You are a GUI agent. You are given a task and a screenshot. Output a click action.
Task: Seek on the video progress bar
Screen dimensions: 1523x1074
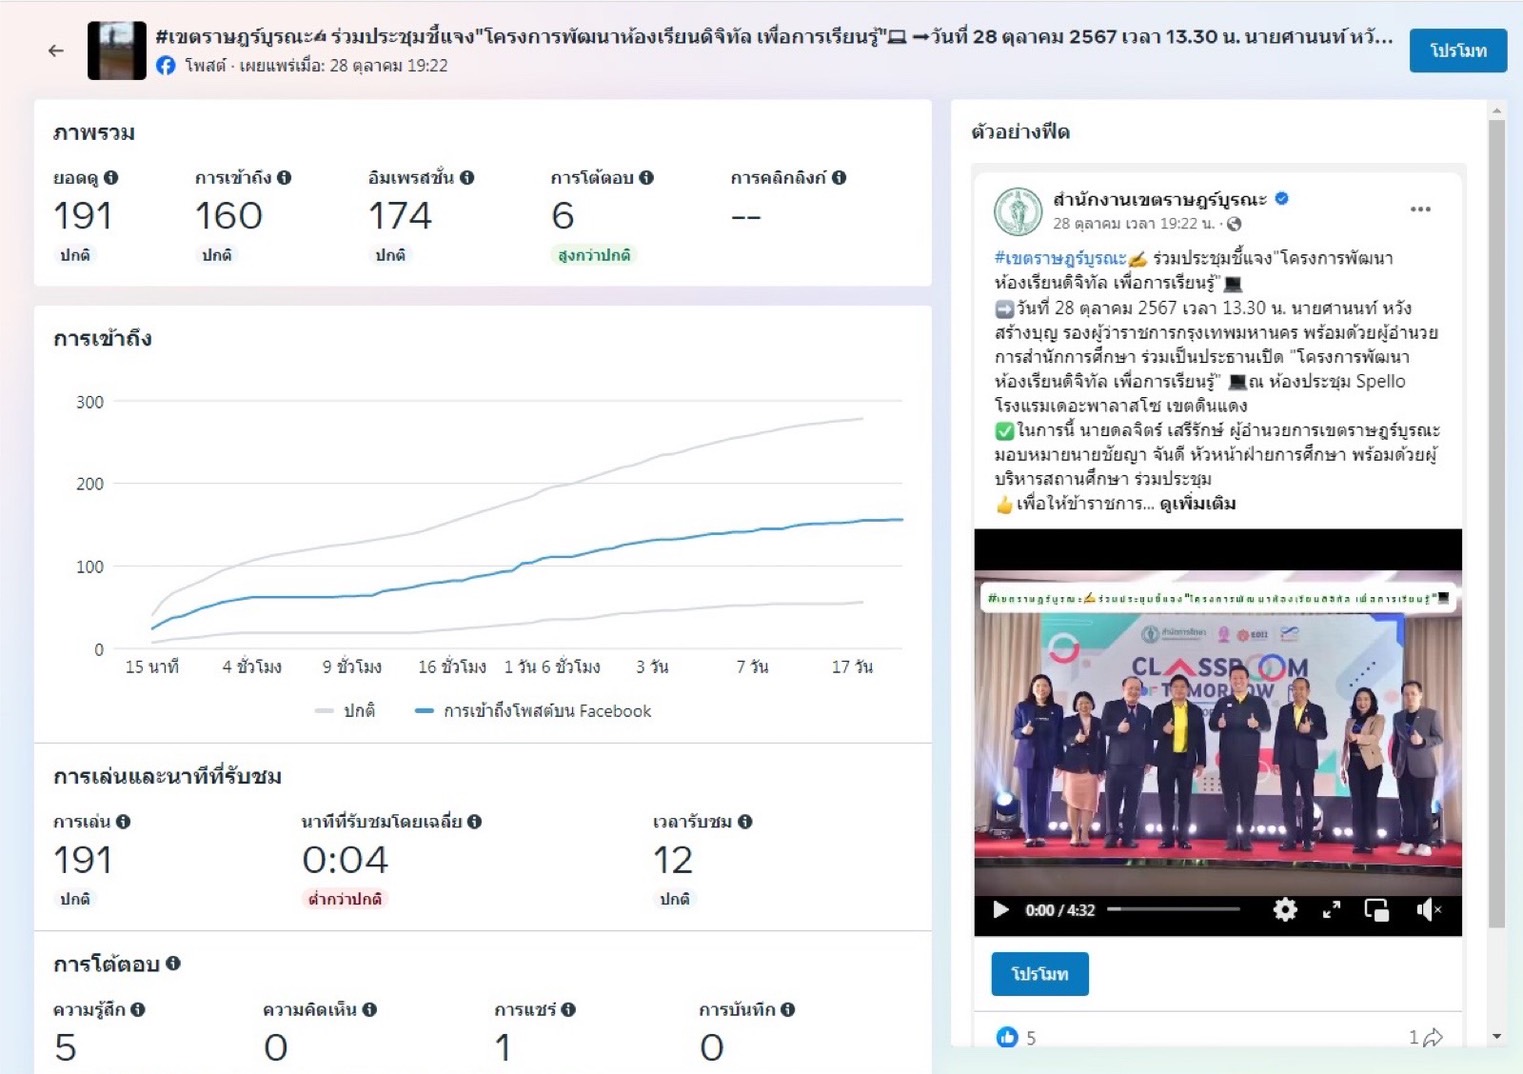coord(1174,909)
